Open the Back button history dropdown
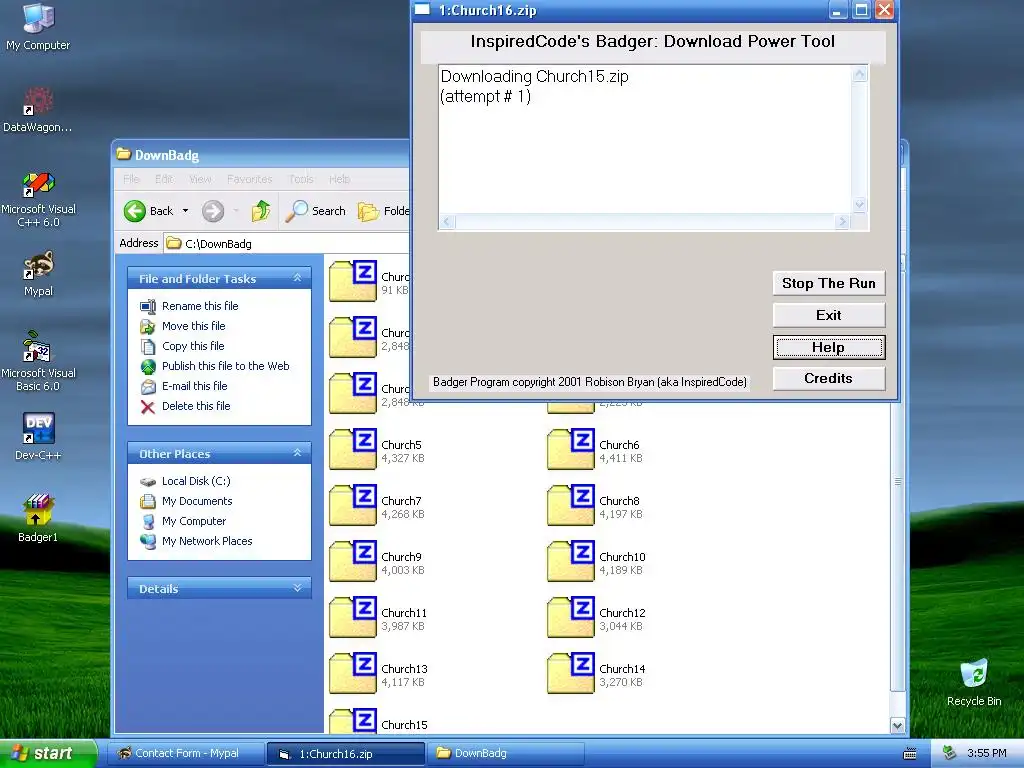This screenshot has width=1024, height=768. point(185,211)
